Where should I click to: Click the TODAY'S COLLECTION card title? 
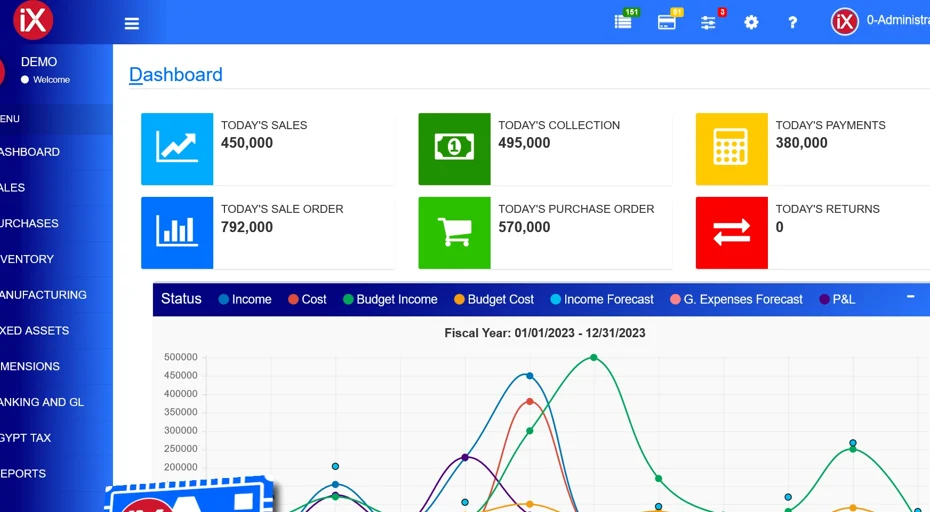[x=559, y=125]
